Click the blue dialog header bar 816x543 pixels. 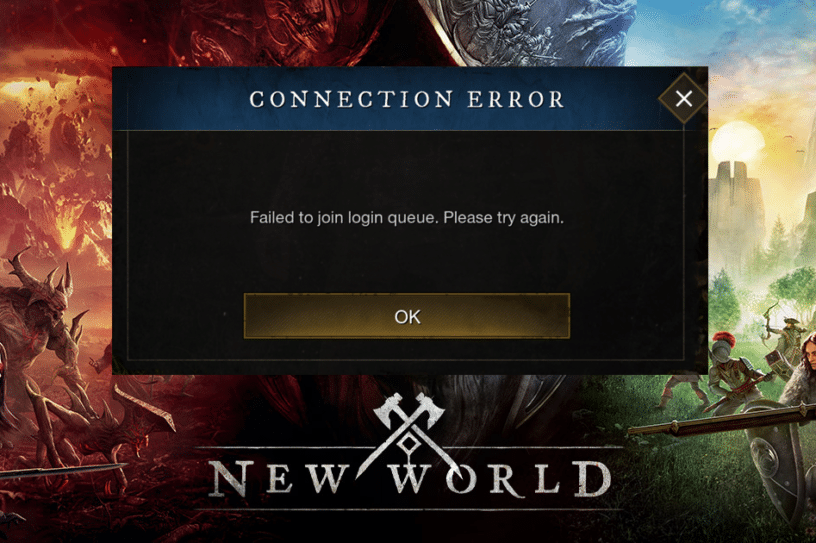pos(398,99)
